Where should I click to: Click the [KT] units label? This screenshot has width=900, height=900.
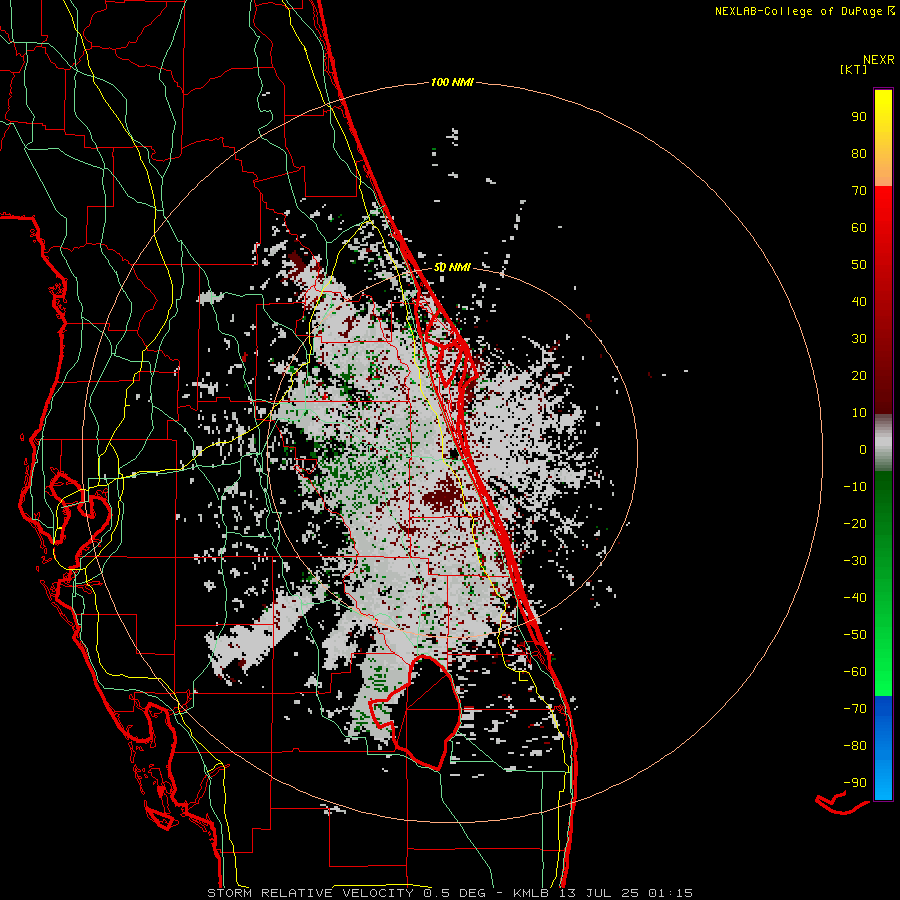point(853,69)
